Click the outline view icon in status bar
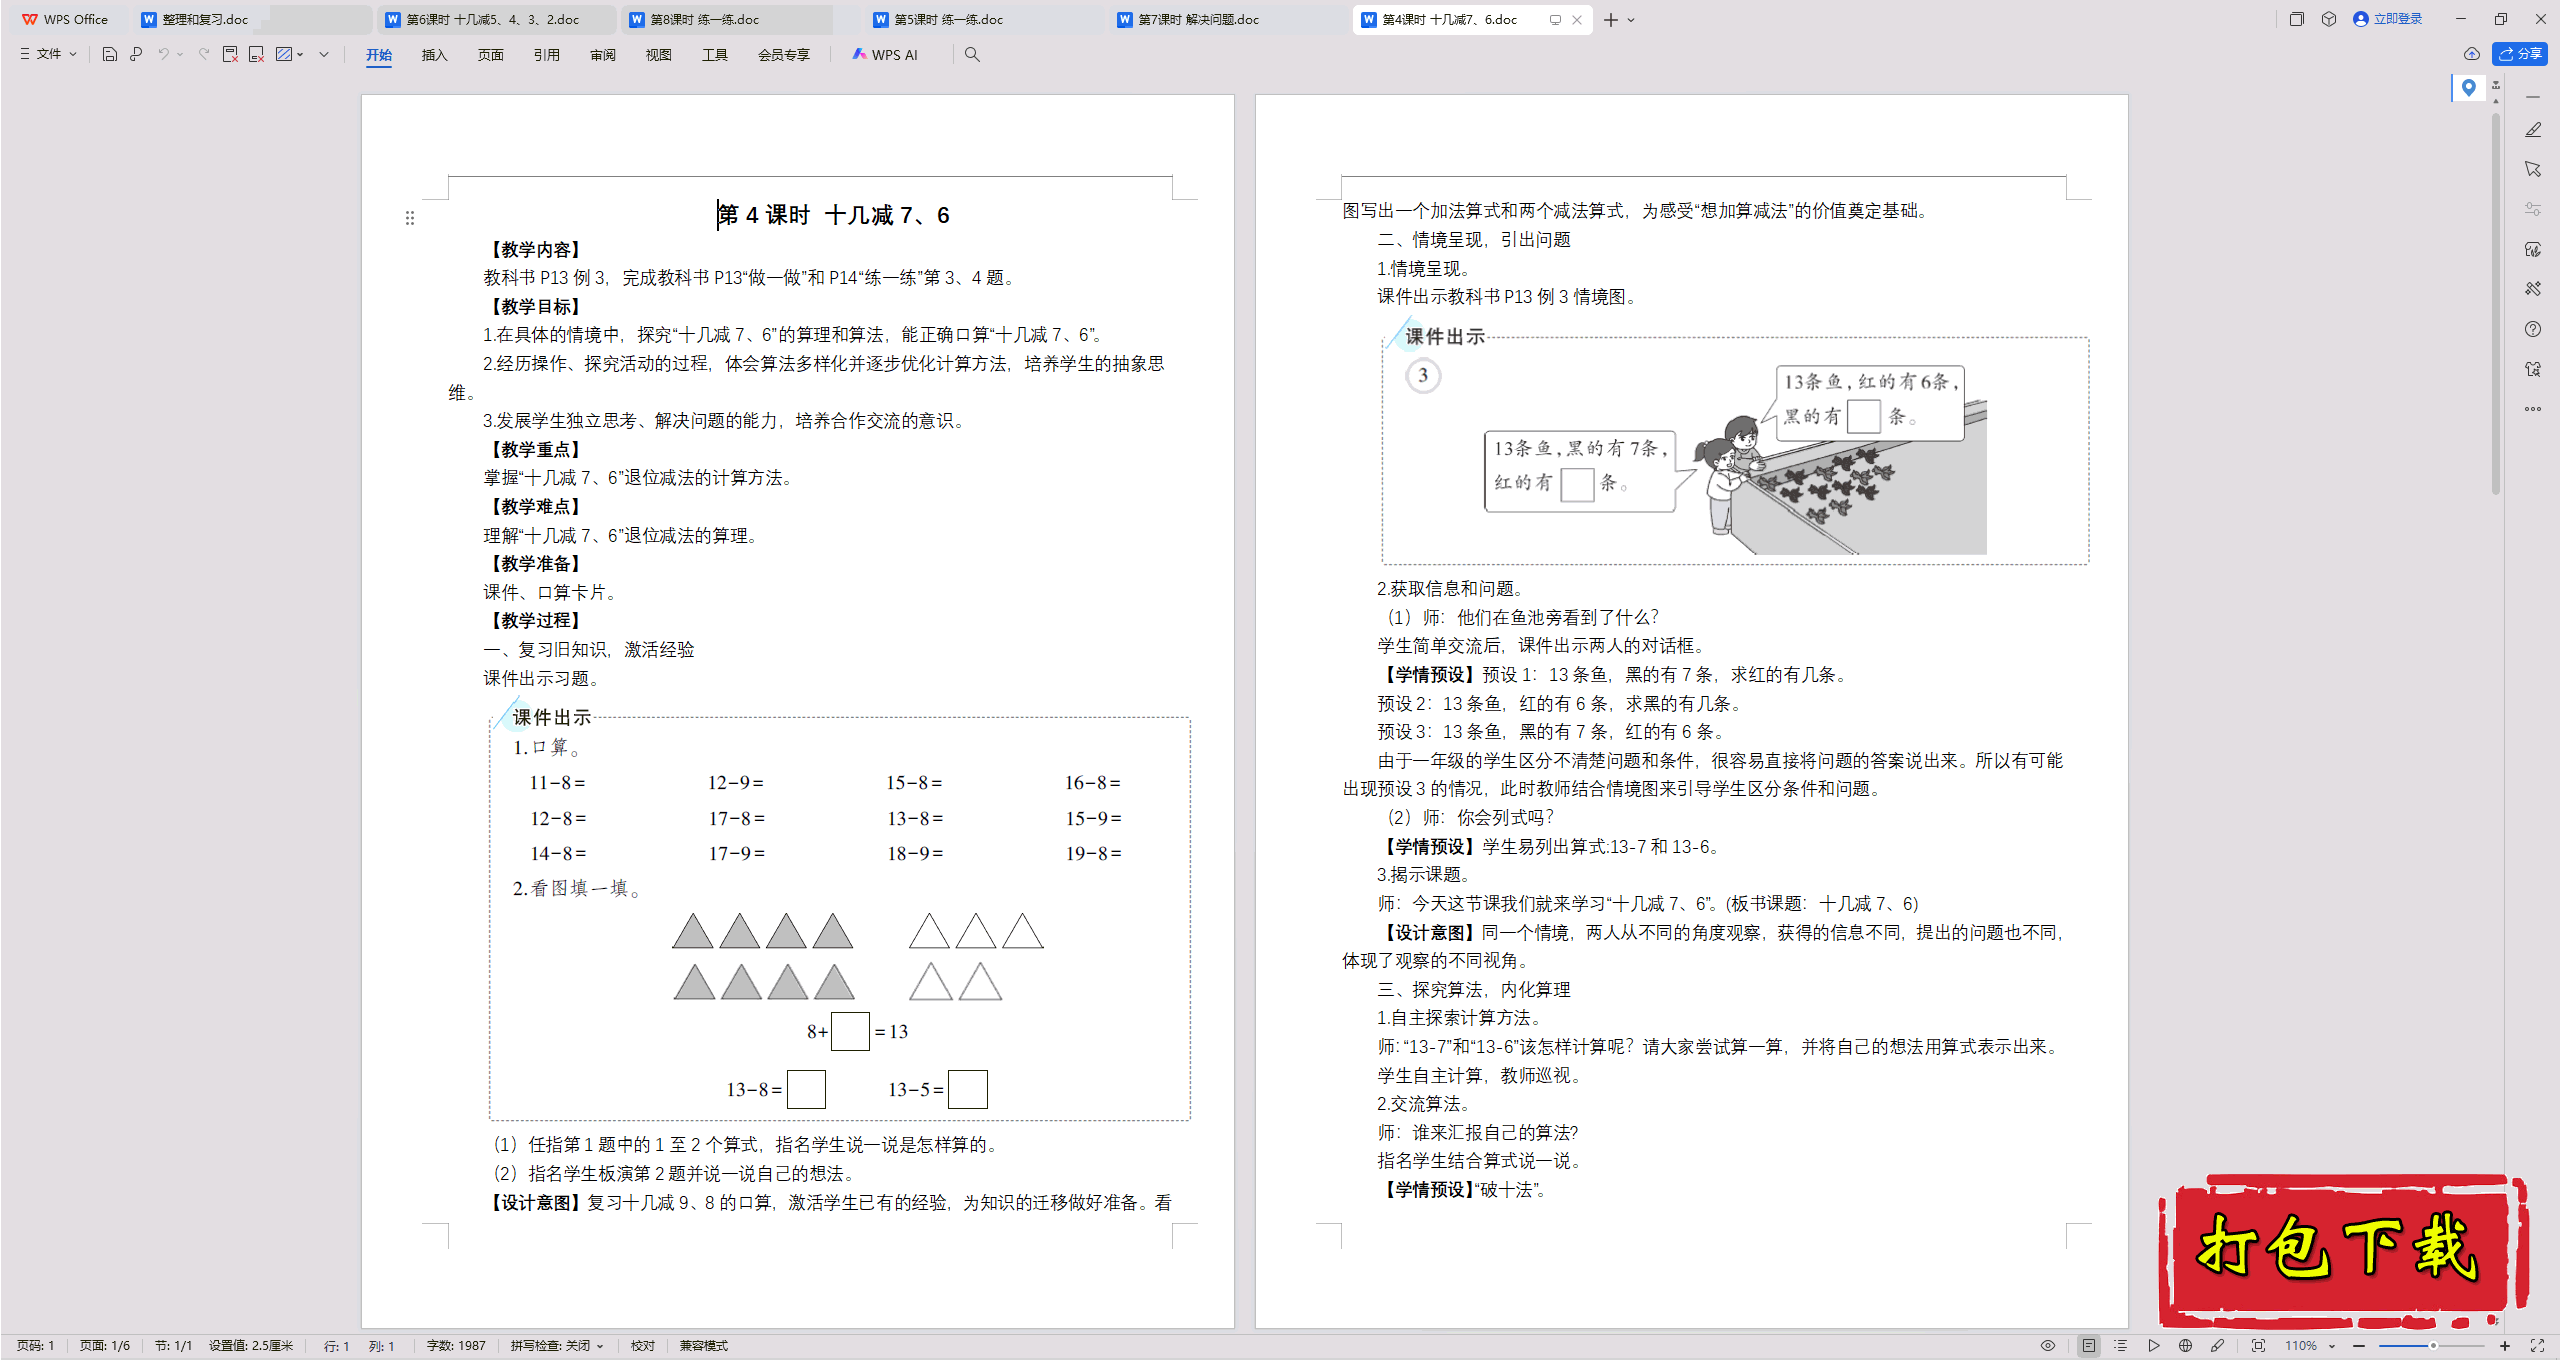Viewport: 2560px width, 1360px height. (x=2120, y=1346)
